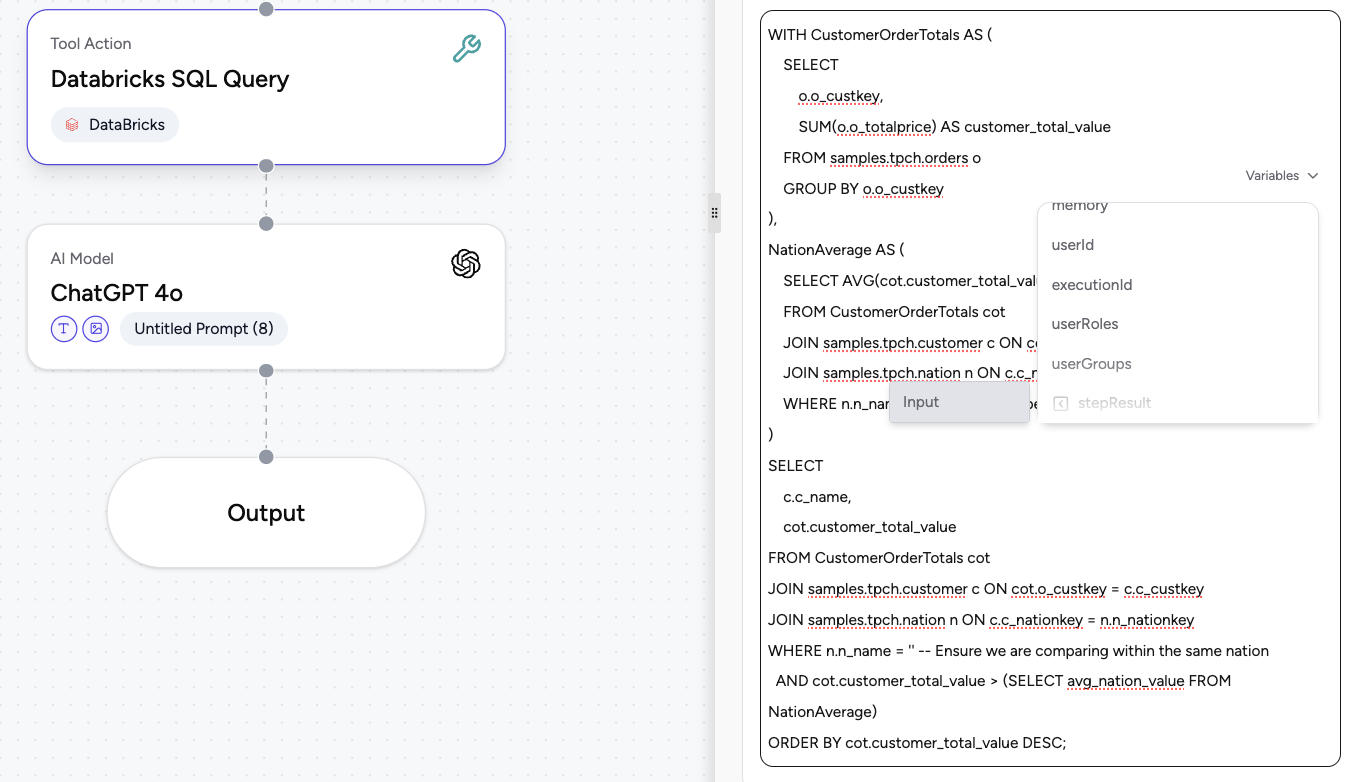The image size is (1355, 782).
Task: Pick the memory variable entry
Action: (1178, 207)
